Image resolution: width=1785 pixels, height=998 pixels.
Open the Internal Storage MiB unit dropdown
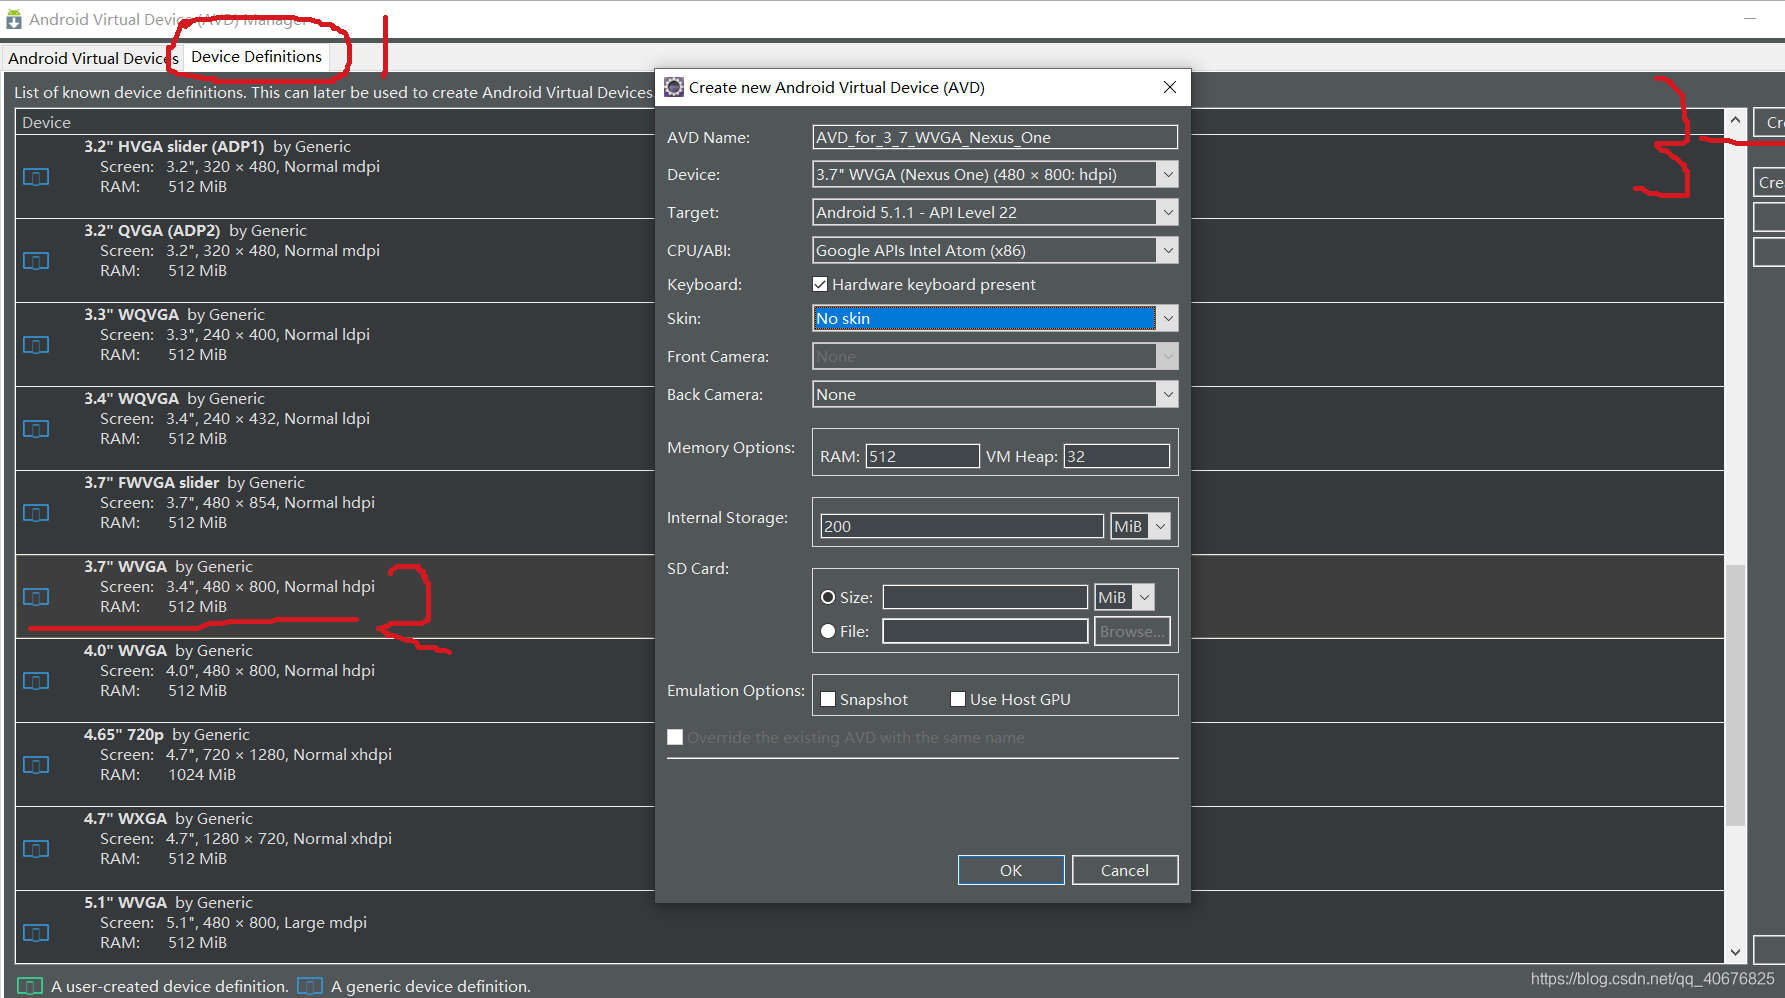click(x=1160, y=526)
